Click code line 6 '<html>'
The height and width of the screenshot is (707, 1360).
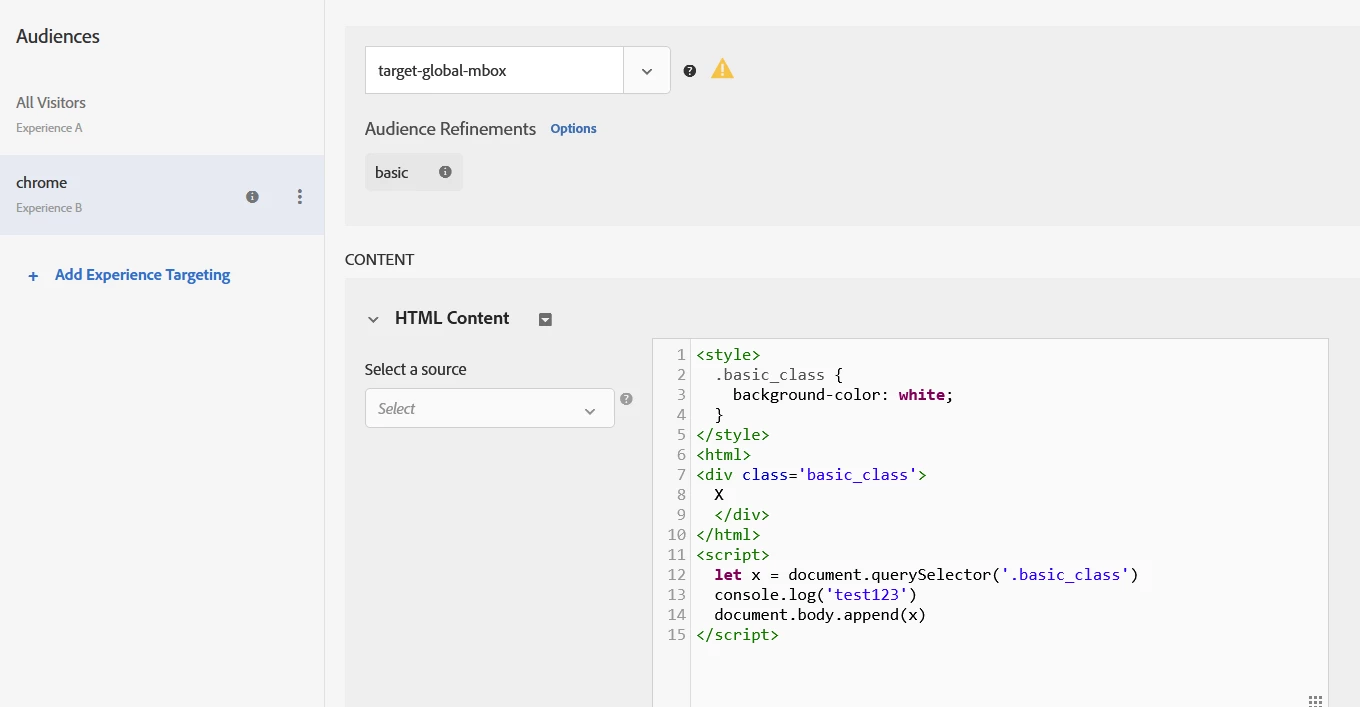point(724,455)
